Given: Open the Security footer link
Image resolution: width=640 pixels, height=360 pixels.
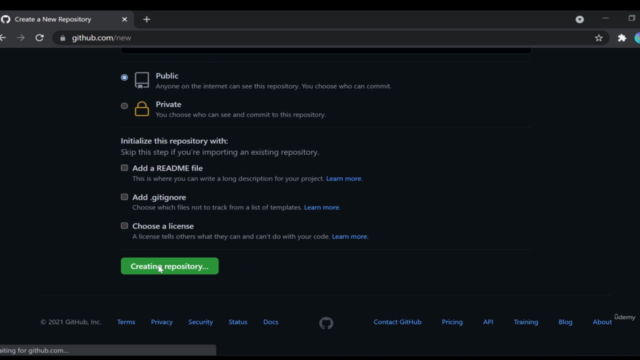Looking at the screenshot, I should tap(200, 322).
